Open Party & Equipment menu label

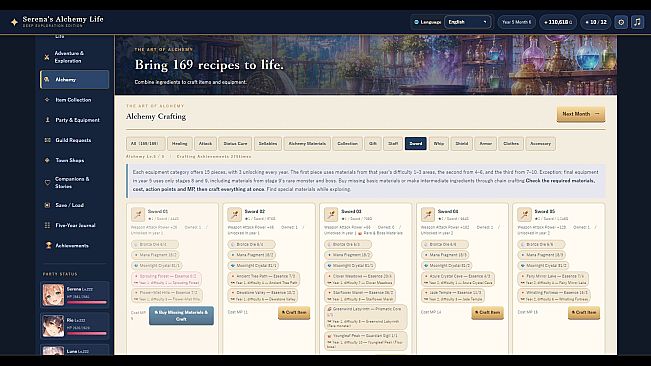coord(78,120)
